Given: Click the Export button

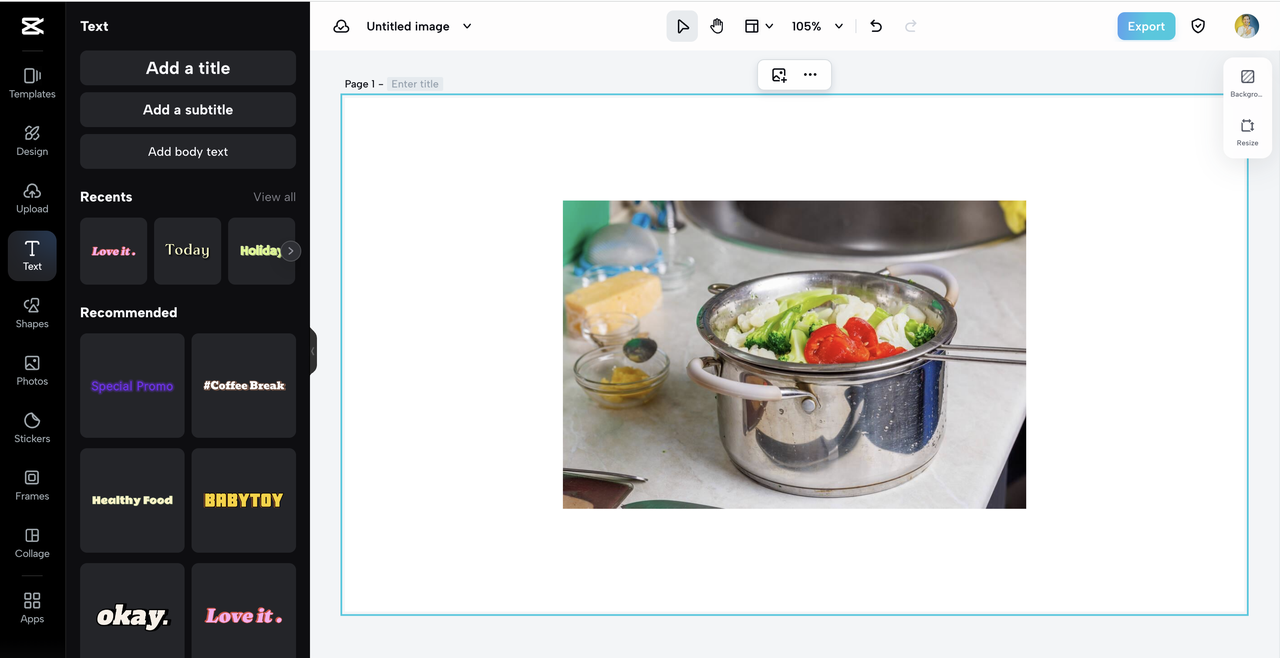Looking at the screenshot, I should (x=1146, y=26).
